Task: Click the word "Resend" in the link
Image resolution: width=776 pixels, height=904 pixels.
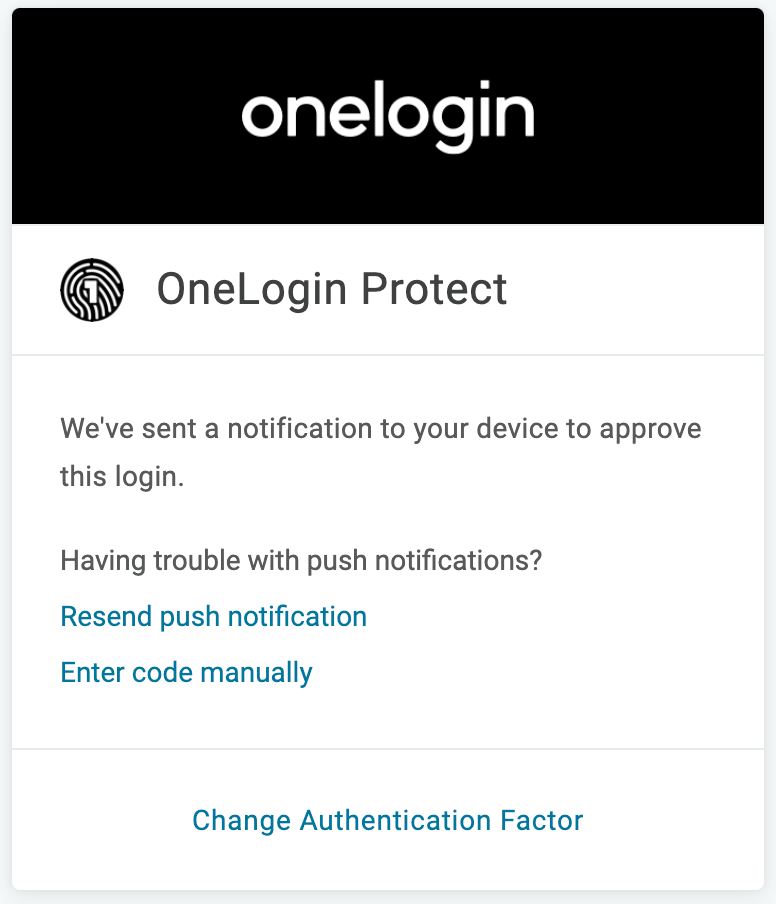Action: coord(106,616)
